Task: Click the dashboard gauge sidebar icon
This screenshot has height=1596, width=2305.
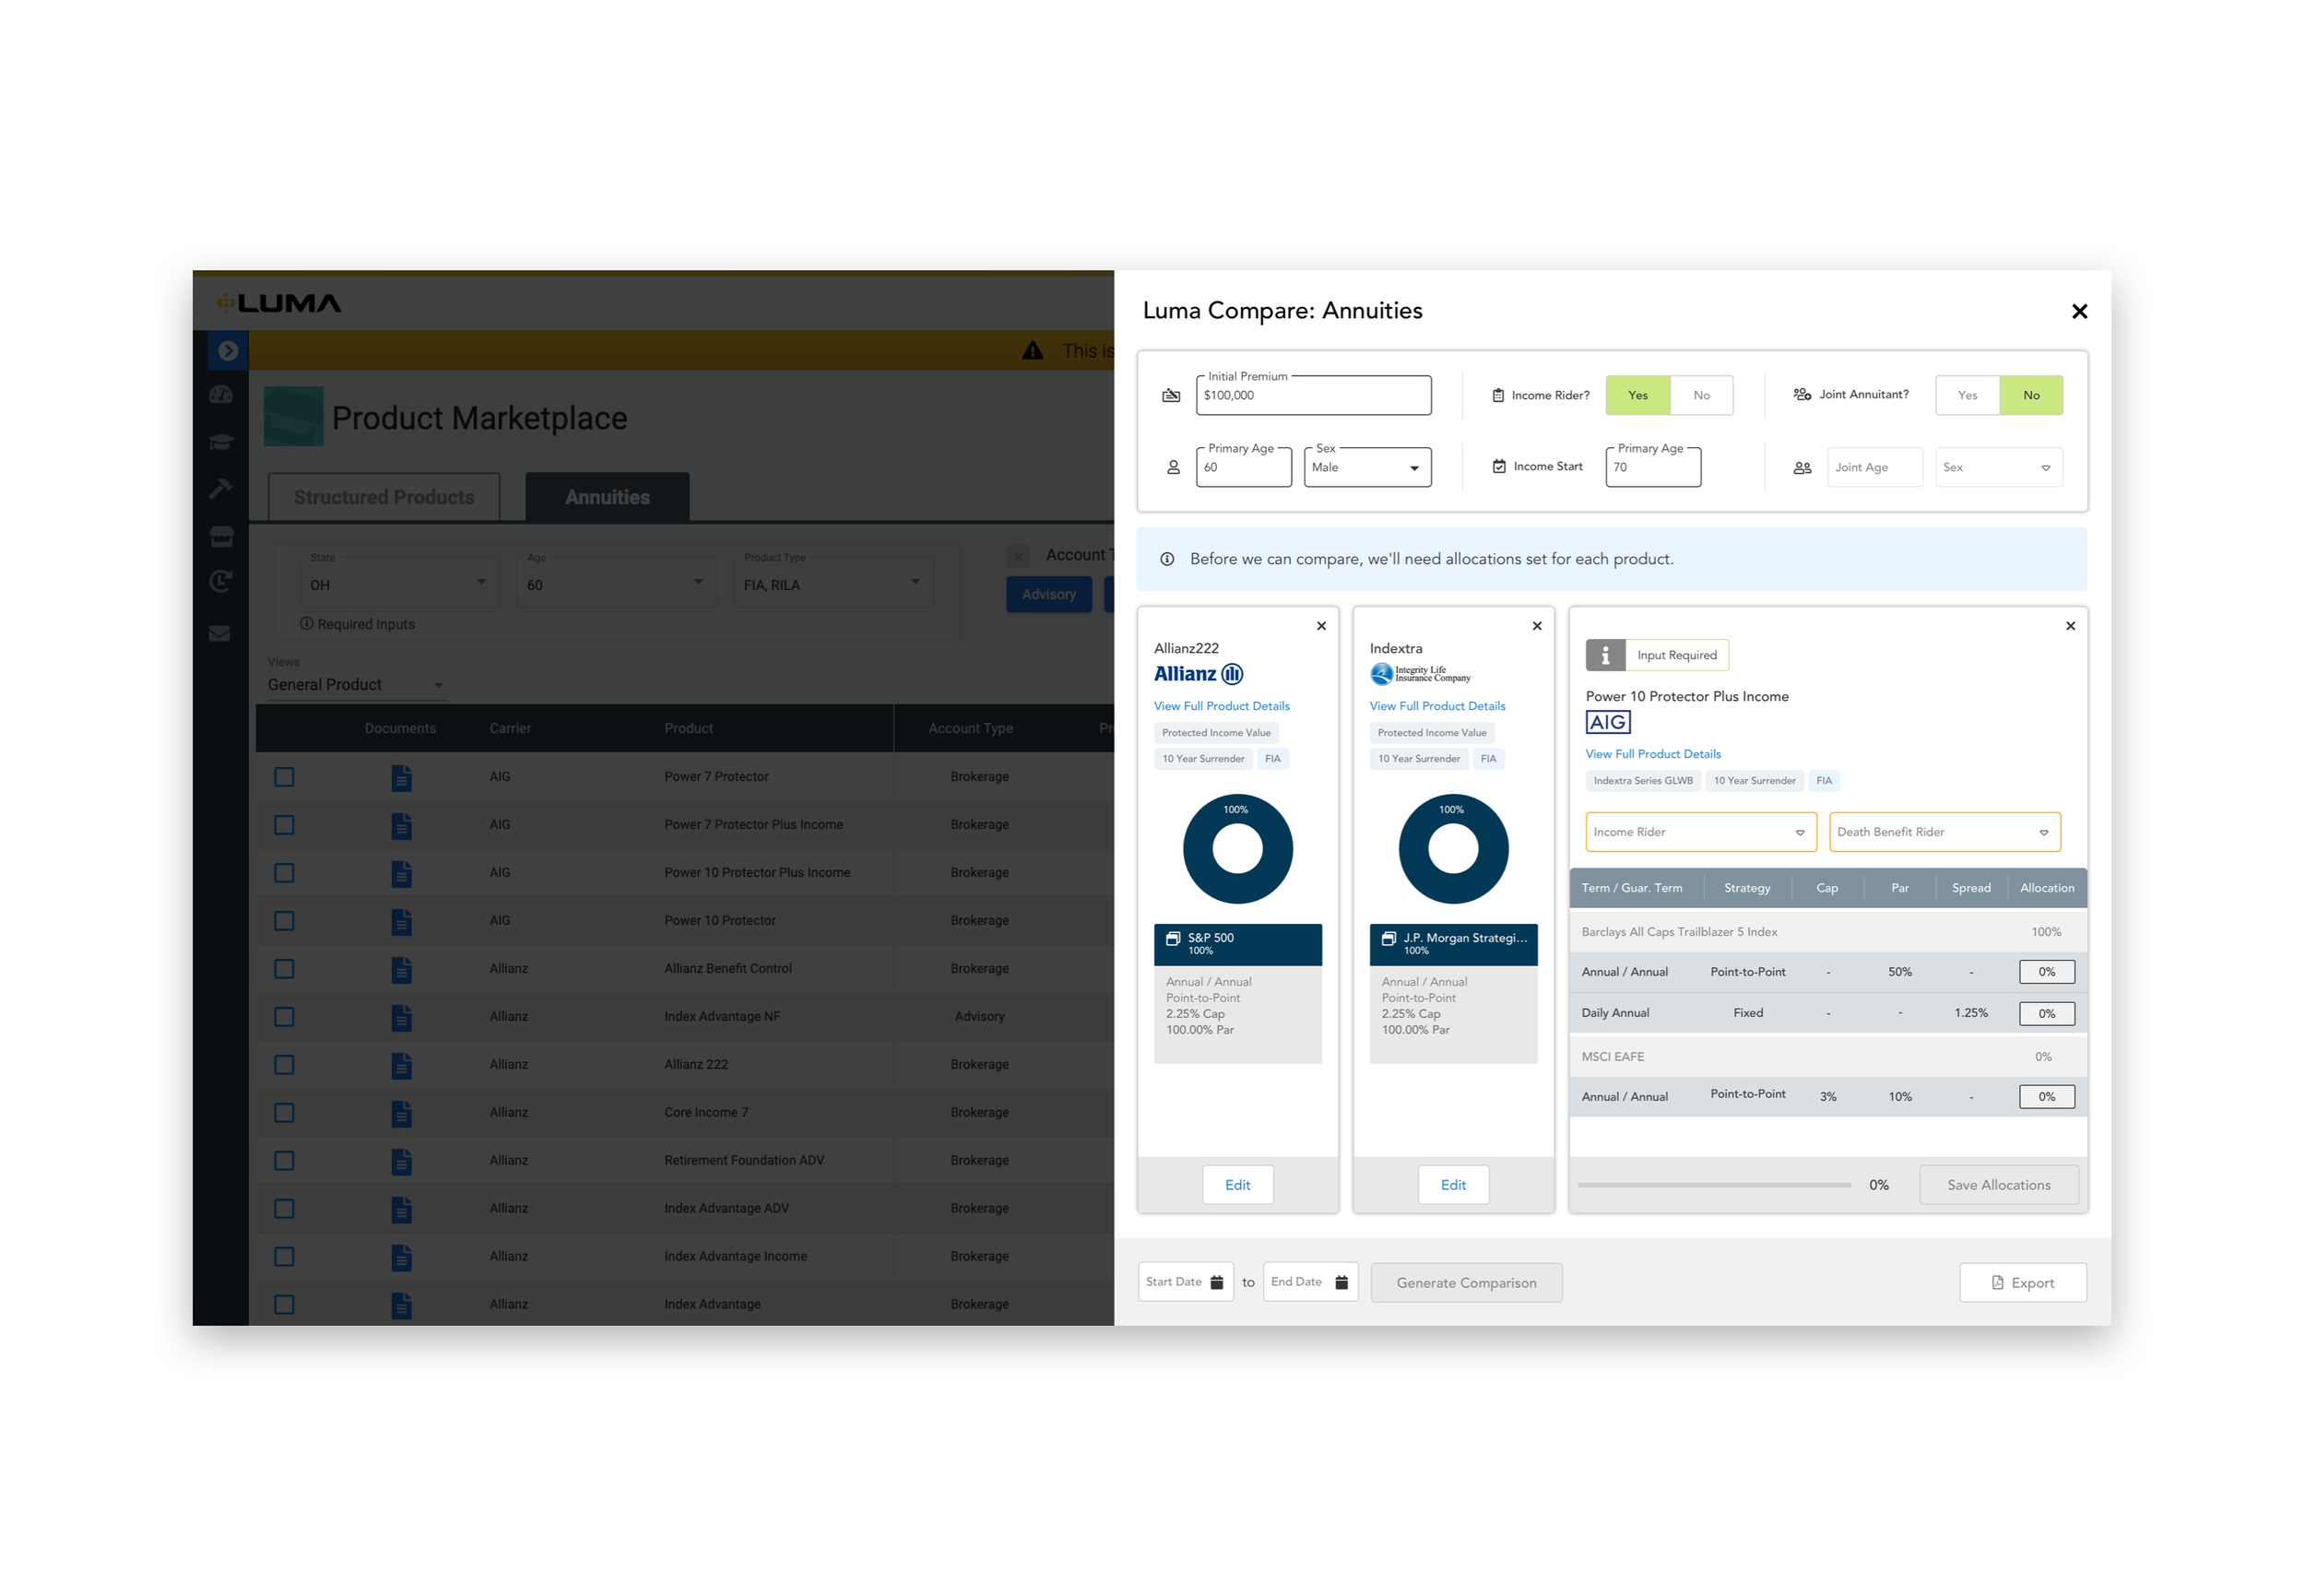Action: (221, 395)
